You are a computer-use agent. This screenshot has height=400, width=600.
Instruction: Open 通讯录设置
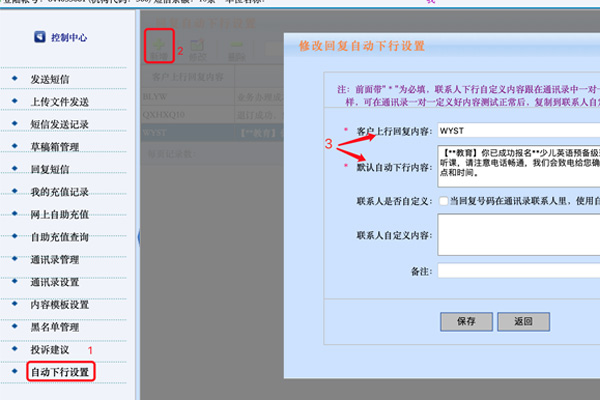[x=55, y=282]
